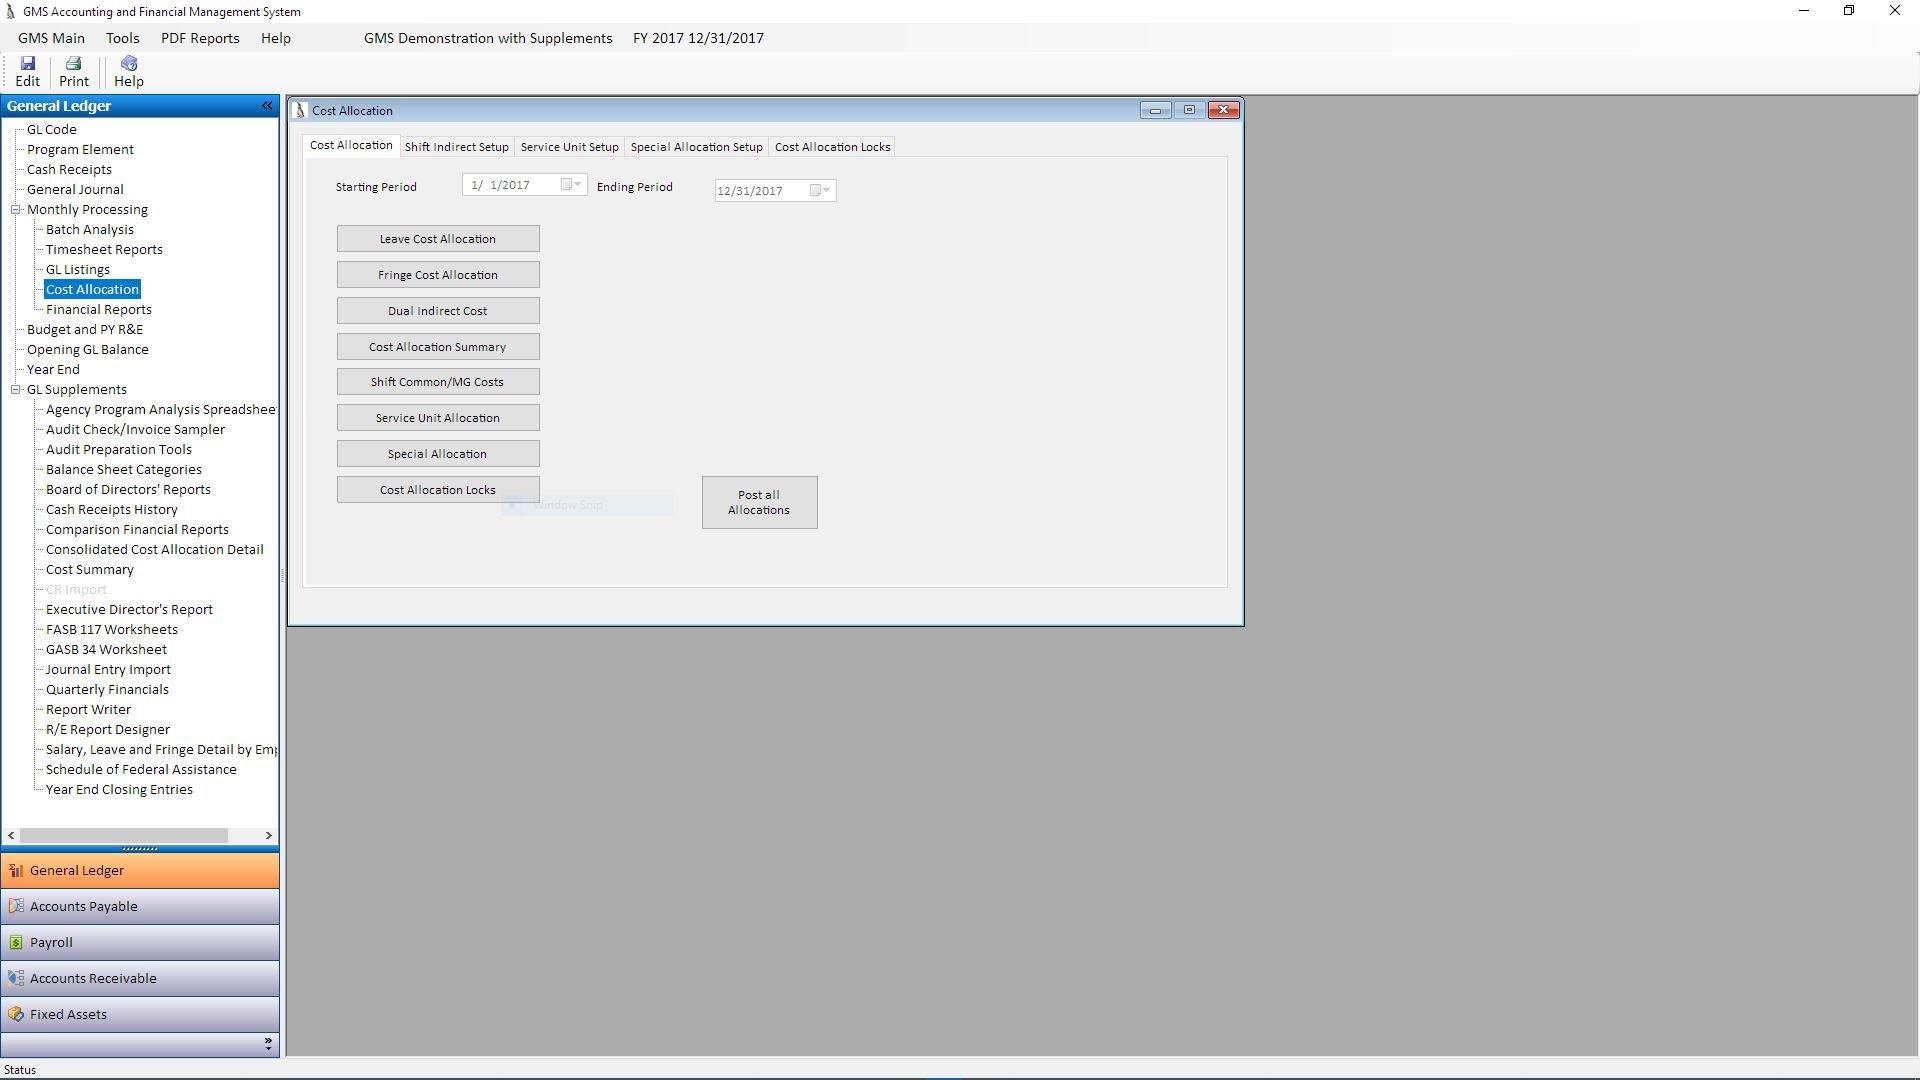Expand navigation pane overflow chevron at bottom
This screenshot has height=1080, width=1920.
pos(268,1045)
